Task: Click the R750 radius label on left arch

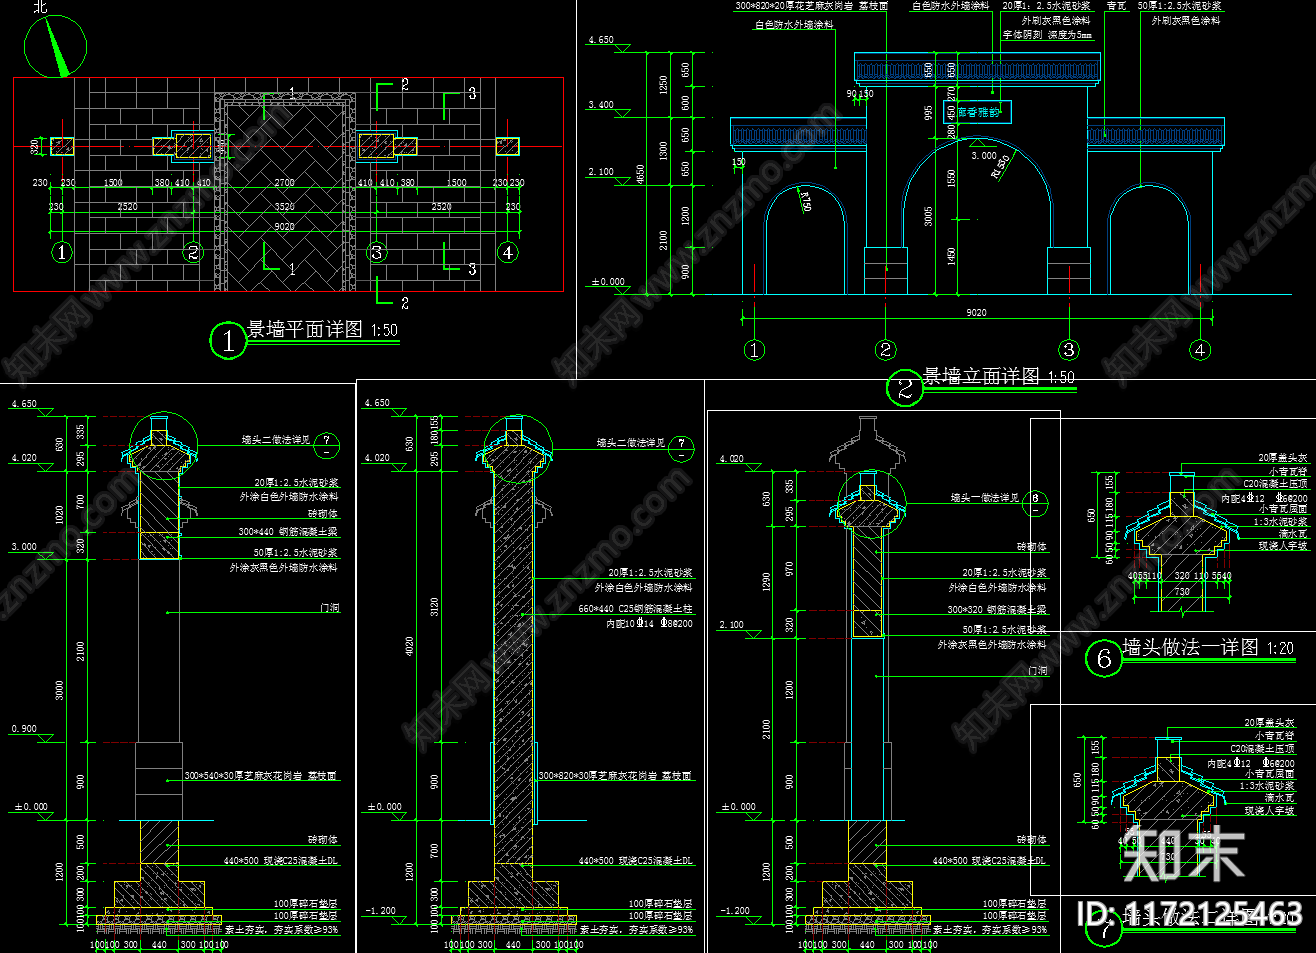Action: (x=805, y=200)
